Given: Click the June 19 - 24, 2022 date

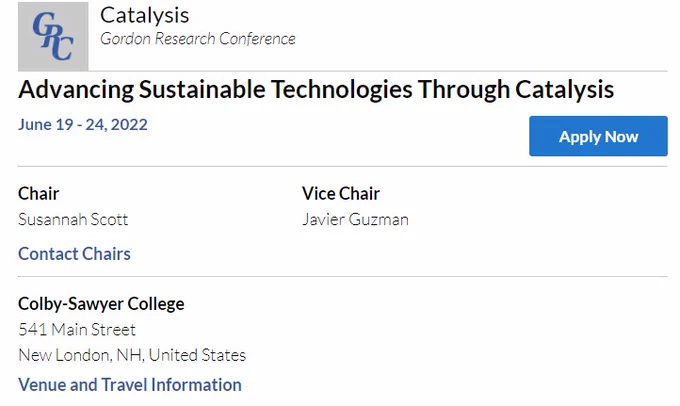Looking at the screenshot, I should (x=83, y=125).
